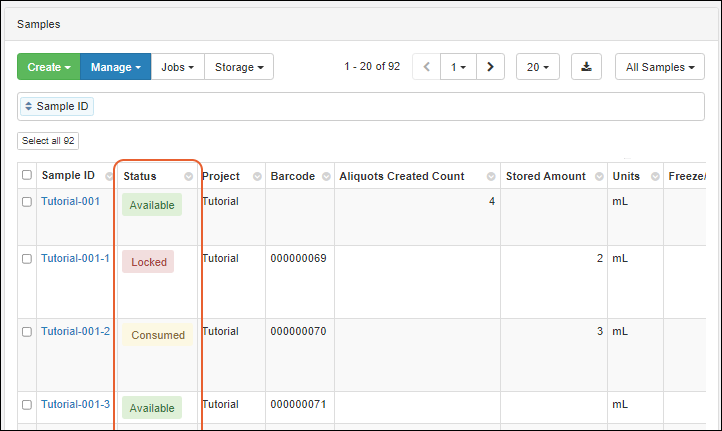Check the Tutorial-001 row checkbox
This screenshot has height=431, width=722.
point(27,202)
